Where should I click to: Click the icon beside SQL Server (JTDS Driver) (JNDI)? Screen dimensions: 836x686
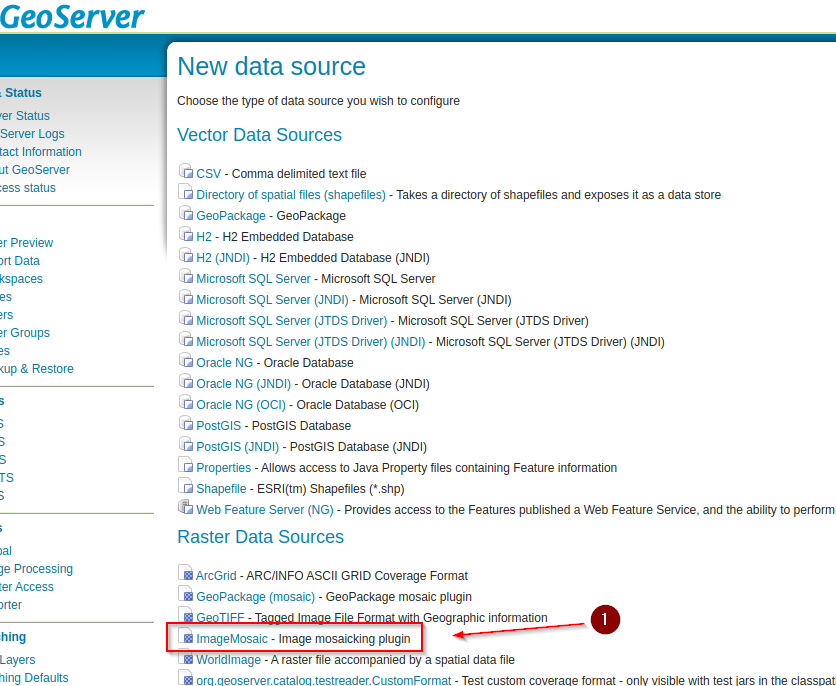(186, 339)
